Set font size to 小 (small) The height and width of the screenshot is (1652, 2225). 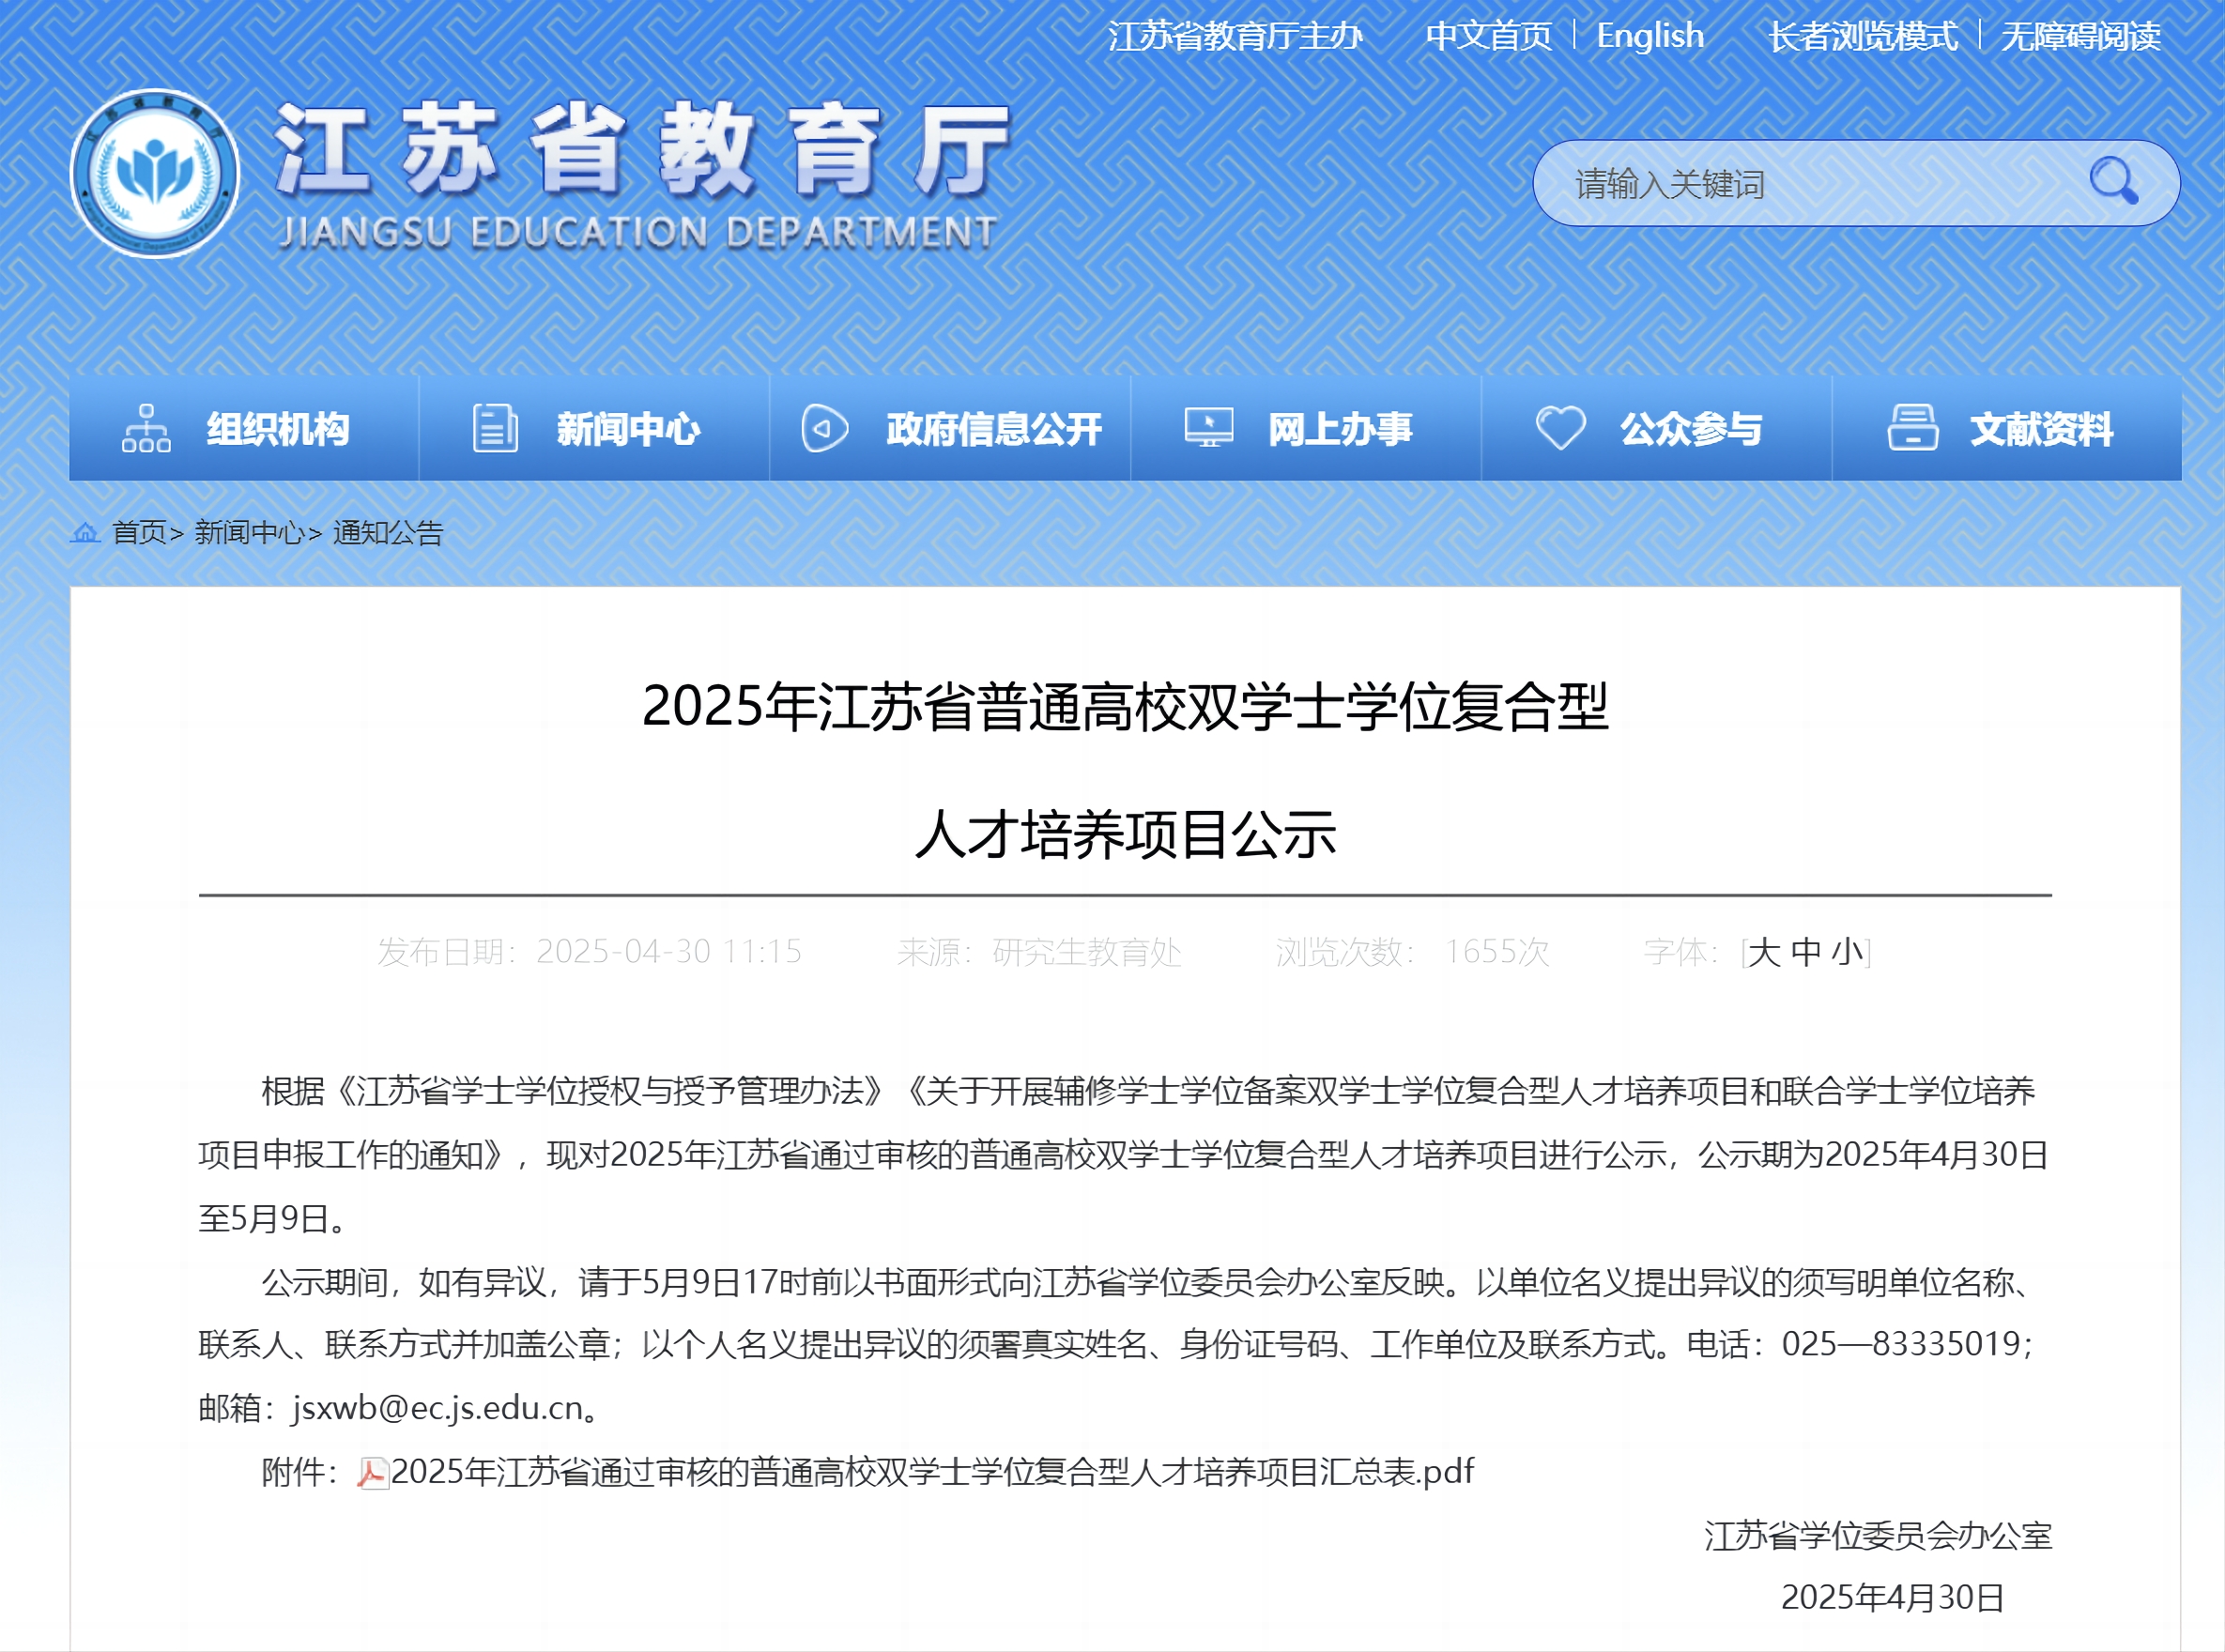click(x=1847, y=952)
